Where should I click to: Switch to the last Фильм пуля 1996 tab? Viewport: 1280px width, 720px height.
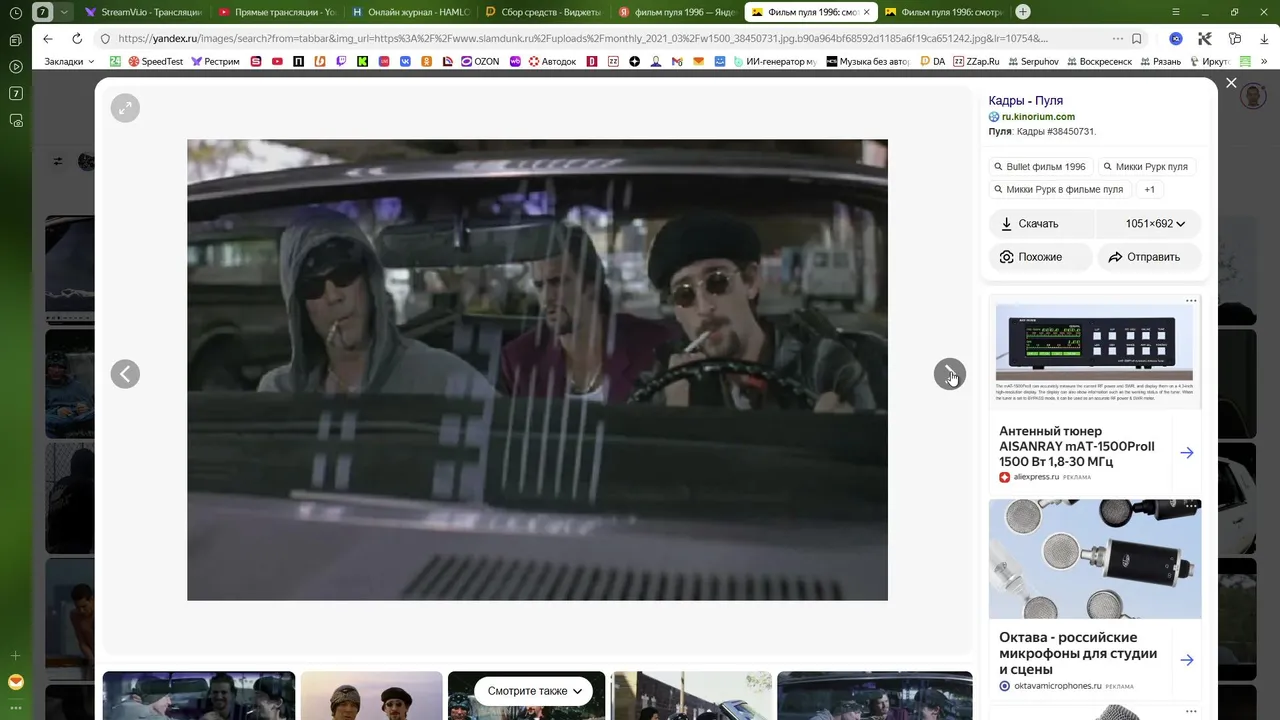(943, 12)
